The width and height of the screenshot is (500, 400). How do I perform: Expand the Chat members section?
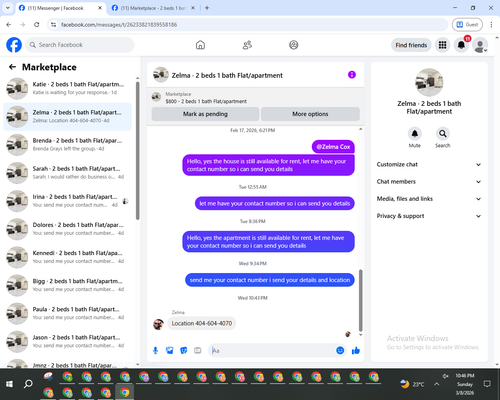(x=429, y=182)
